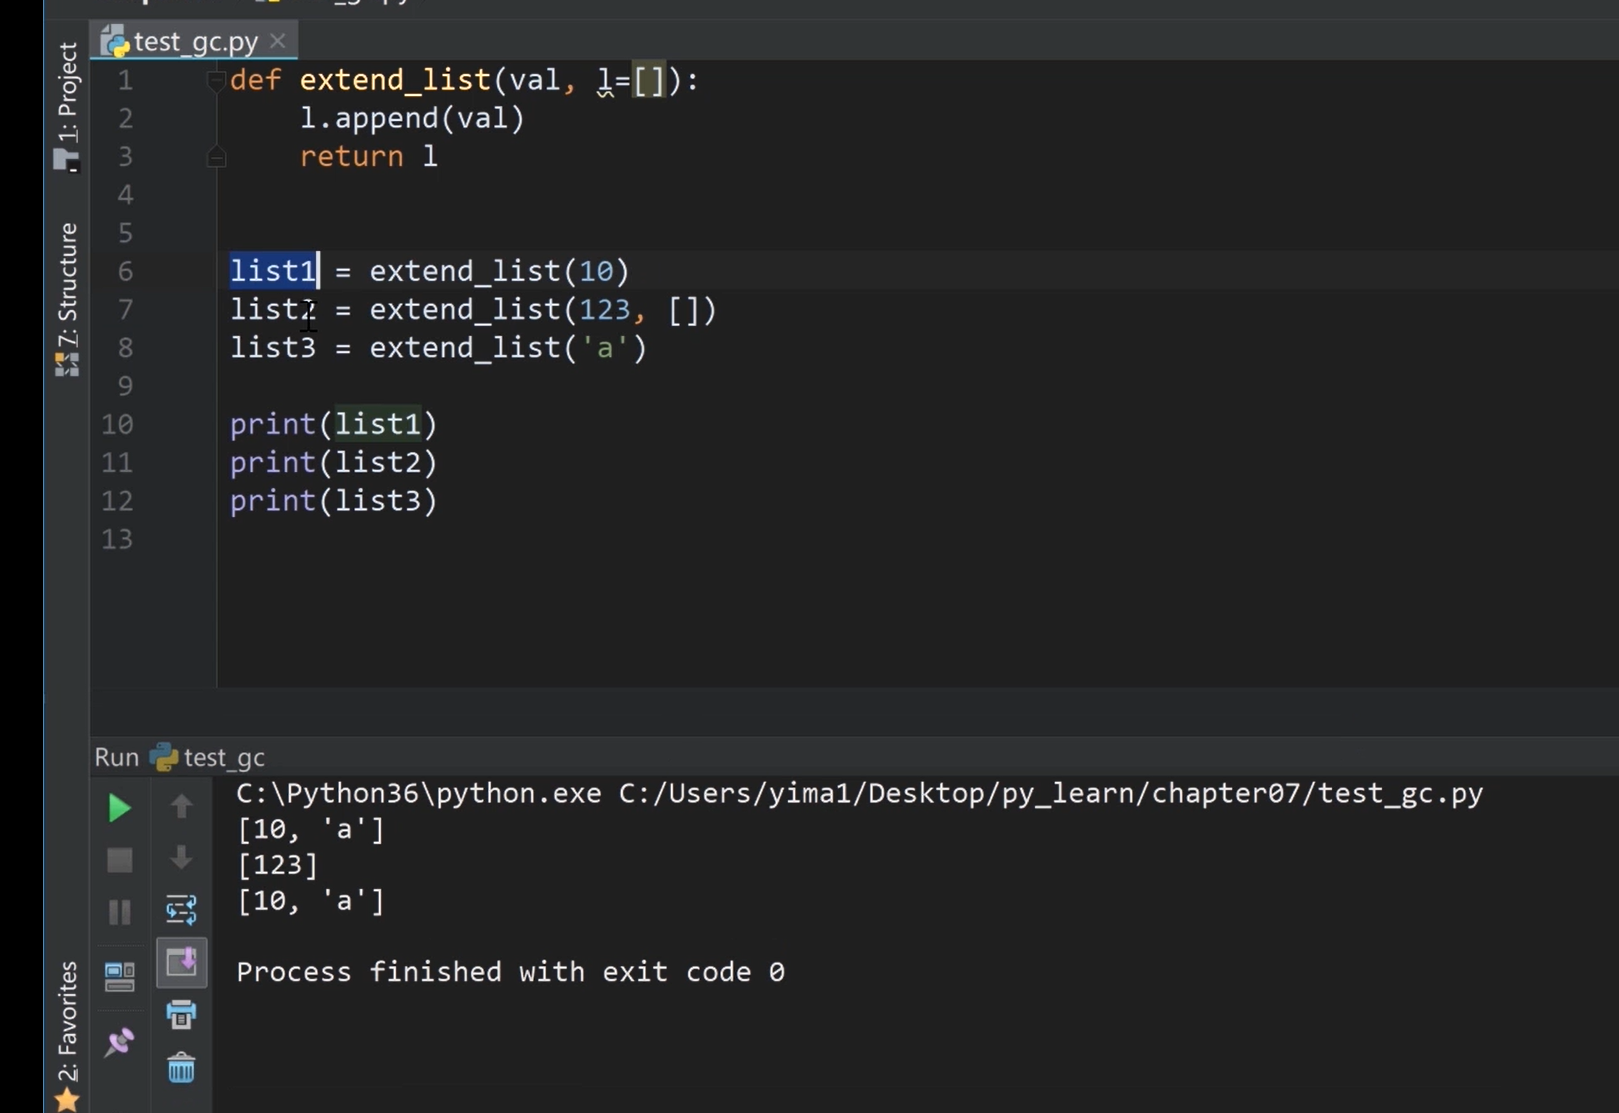Pin the Run tab with the pushpin icon
1619x1113 pixels.
click(x=119, y=1042)
